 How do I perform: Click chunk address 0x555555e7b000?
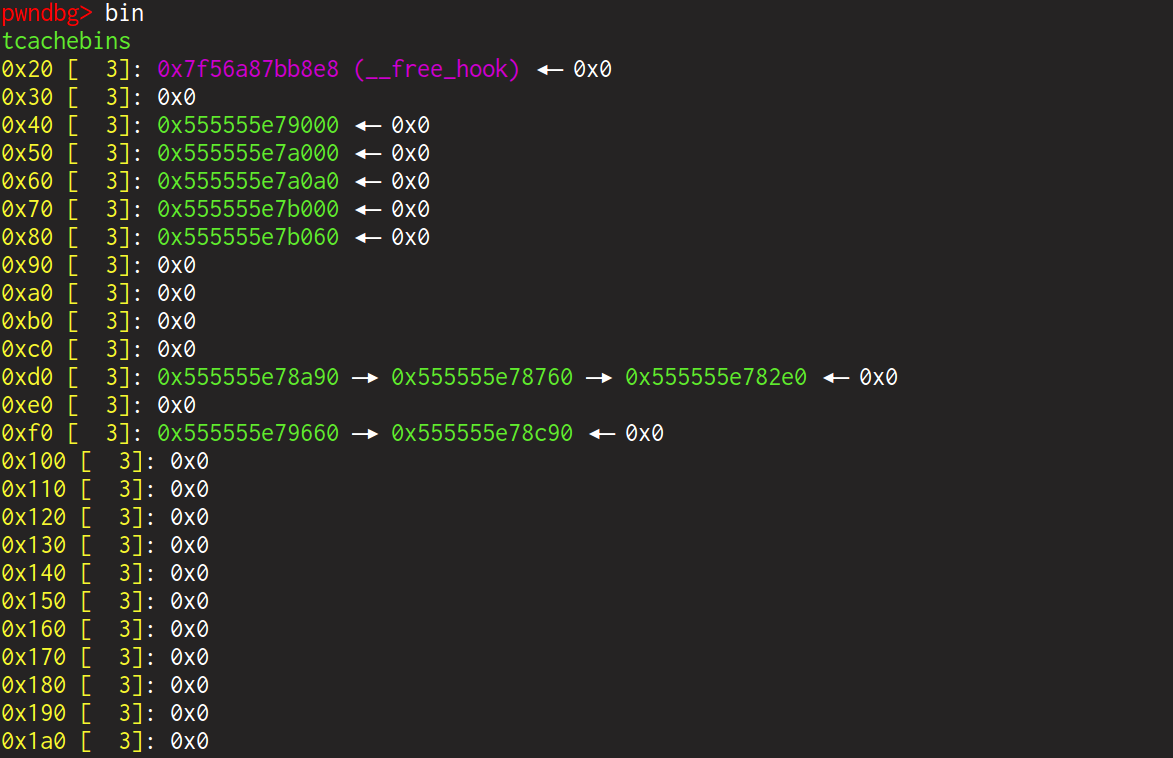tap(248, 210)
